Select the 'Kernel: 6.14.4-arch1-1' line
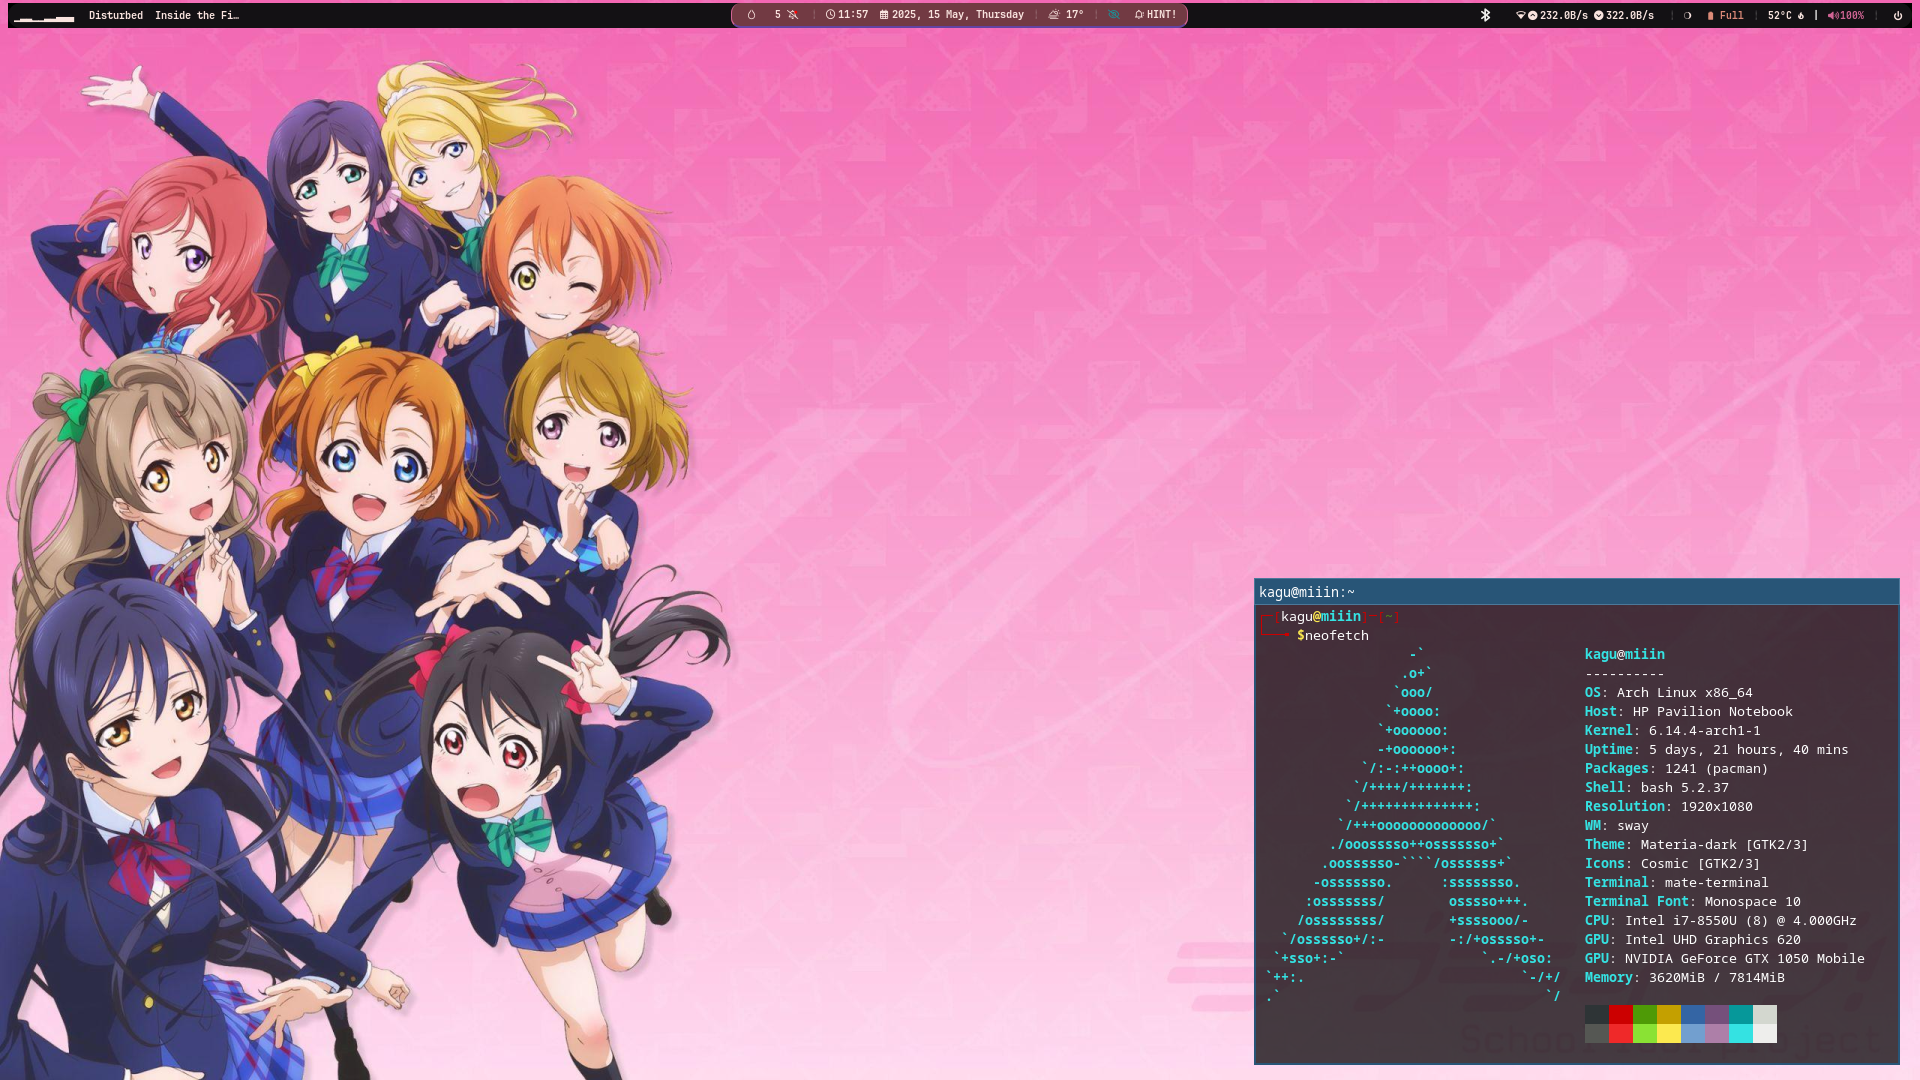Image resolution: width=1920 pixels, height=1080 pixels. (x=1673, y=731)
